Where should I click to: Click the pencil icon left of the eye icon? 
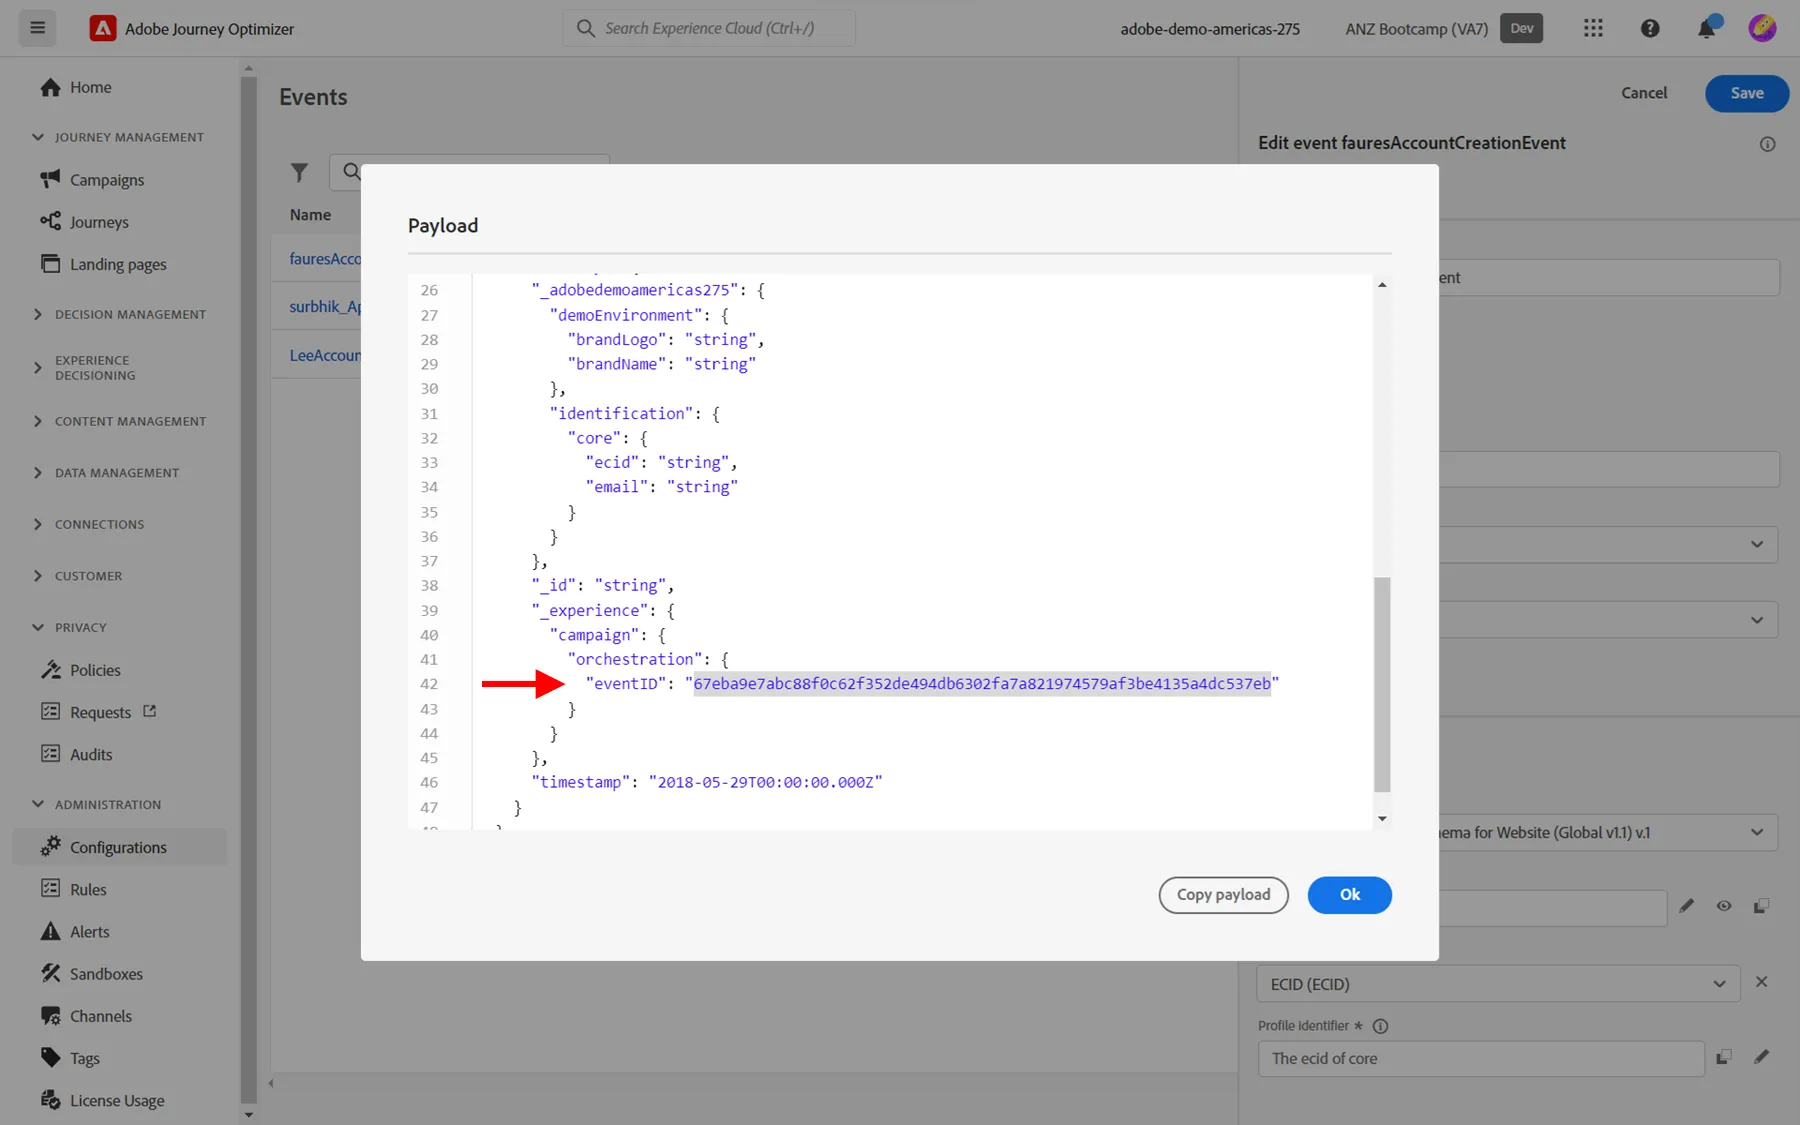[1687, 906]
